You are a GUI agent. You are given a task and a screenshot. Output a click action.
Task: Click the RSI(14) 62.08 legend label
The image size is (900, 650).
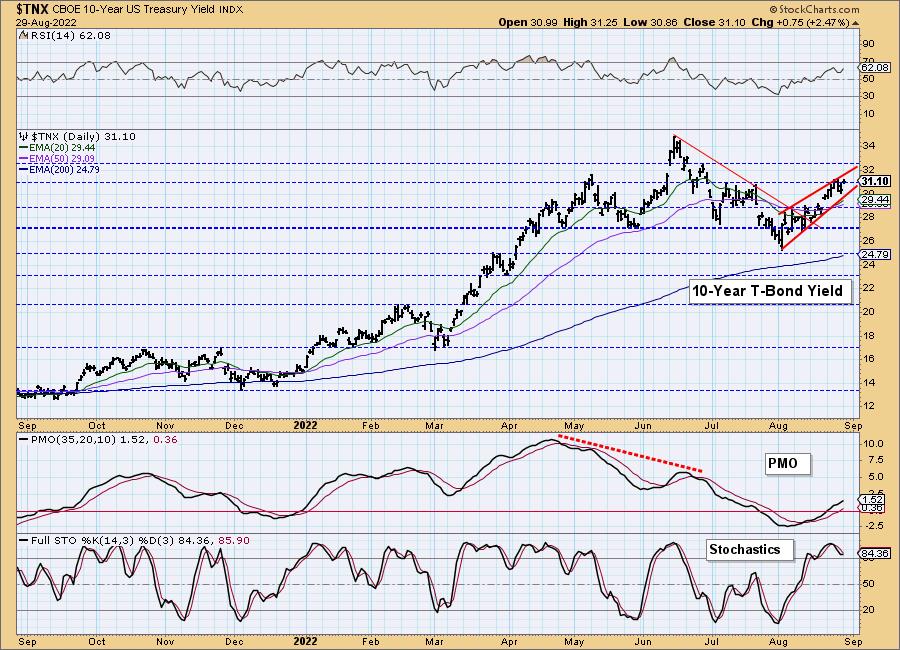[x=69, y=36]
